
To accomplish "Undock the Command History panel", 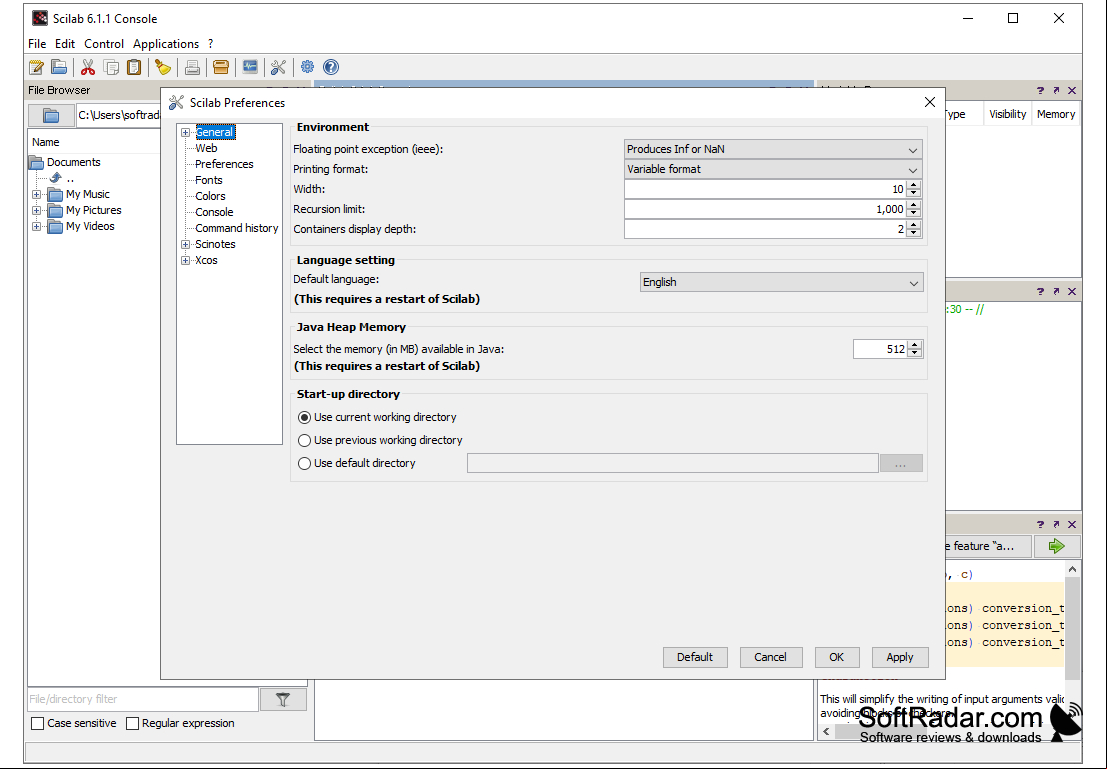I will point(1056,291).
